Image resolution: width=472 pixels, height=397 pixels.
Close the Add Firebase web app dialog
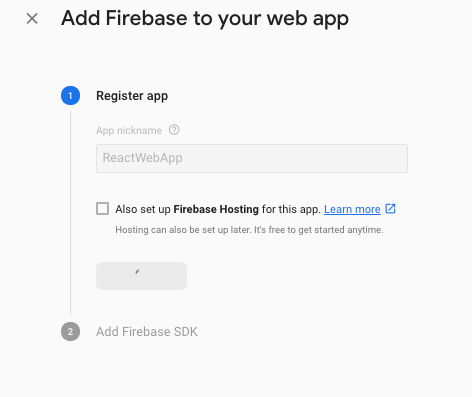[x=32, y=19]
